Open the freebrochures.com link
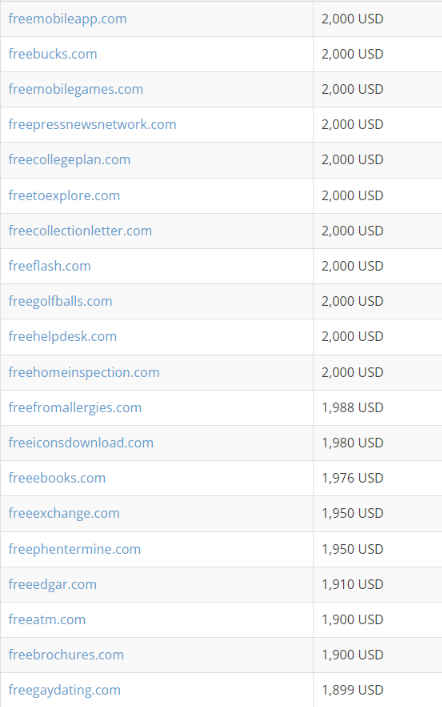This screenshot has height=707, width=442. coord(66,655)
